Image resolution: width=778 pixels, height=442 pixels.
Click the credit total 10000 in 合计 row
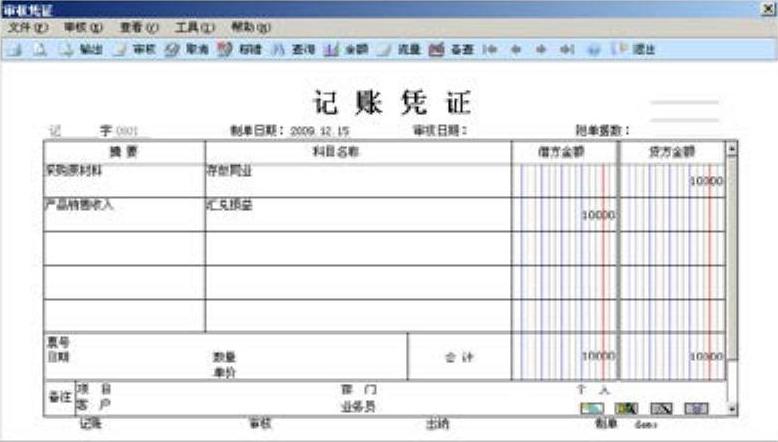click(x=706, y=357)
